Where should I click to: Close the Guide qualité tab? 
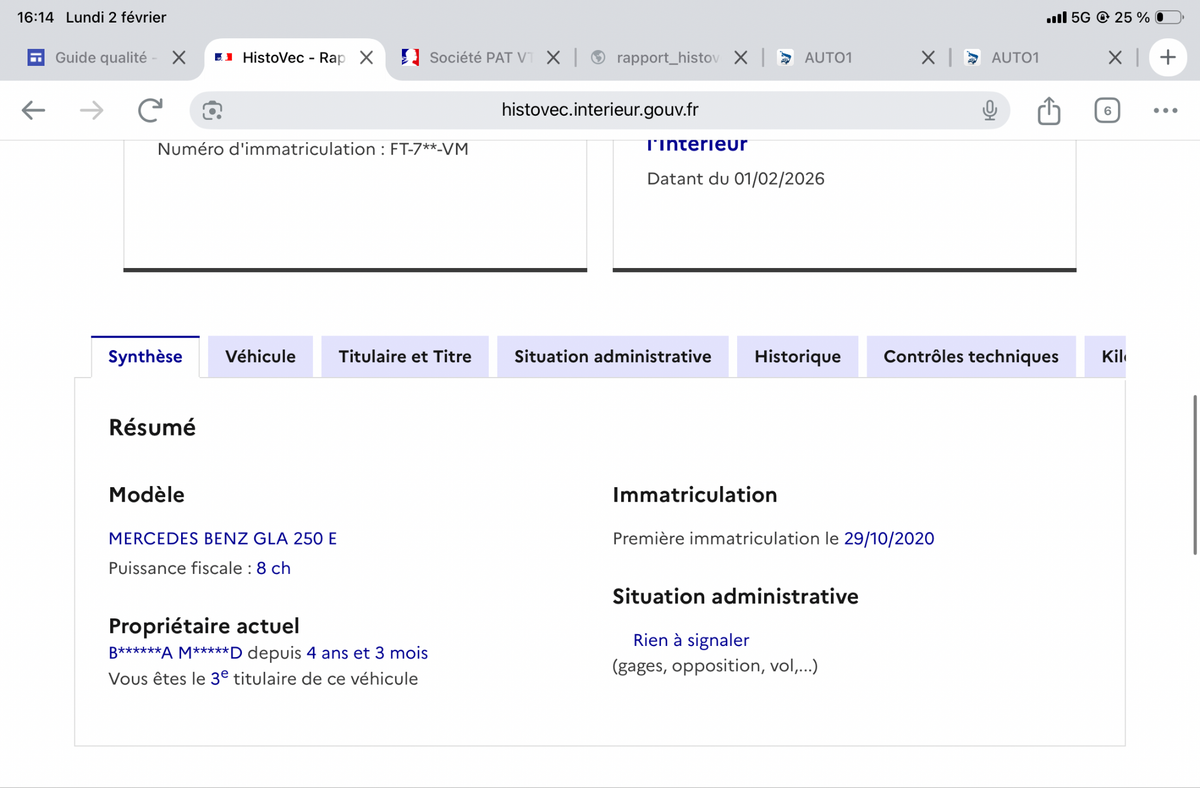click(x=178, y=57)
